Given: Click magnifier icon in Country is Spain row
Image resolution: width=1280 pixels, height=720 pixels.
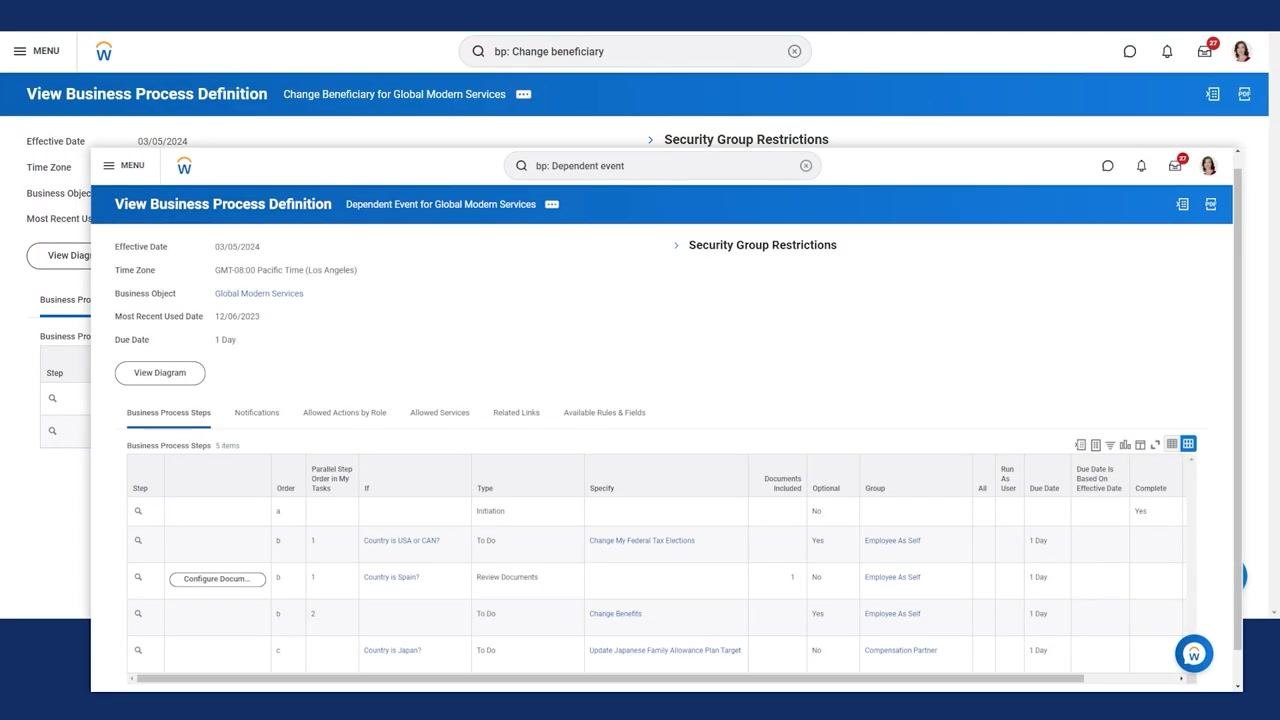Looking at the screenshot, I should point(139,578).
